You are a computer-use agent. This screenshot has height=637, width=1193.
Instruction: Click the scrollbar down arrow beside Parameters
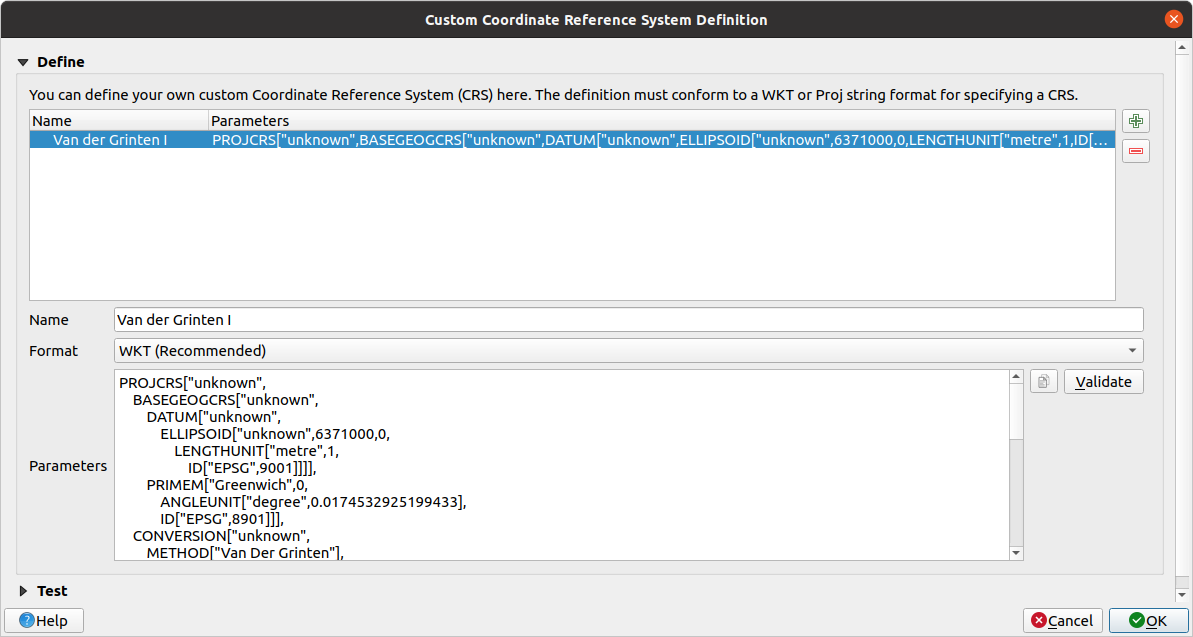(1016, 552)
